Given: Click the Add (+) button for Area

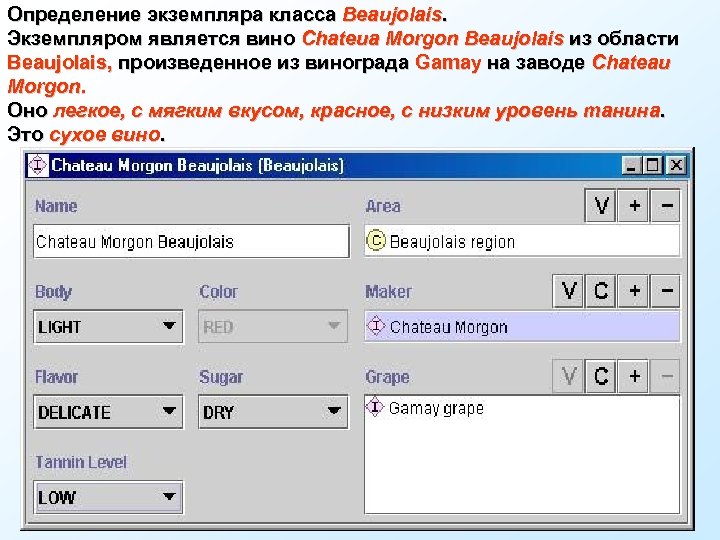Looking at the screenshot, I should (634, 205).
